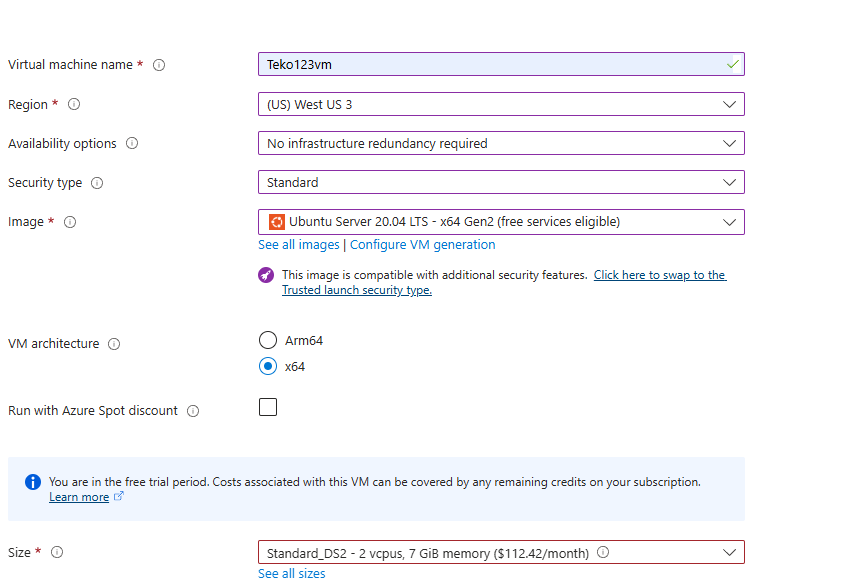The image size is (860, 585).
Task: Click the Configure VM generation link
Action: (x=422, y=245)
